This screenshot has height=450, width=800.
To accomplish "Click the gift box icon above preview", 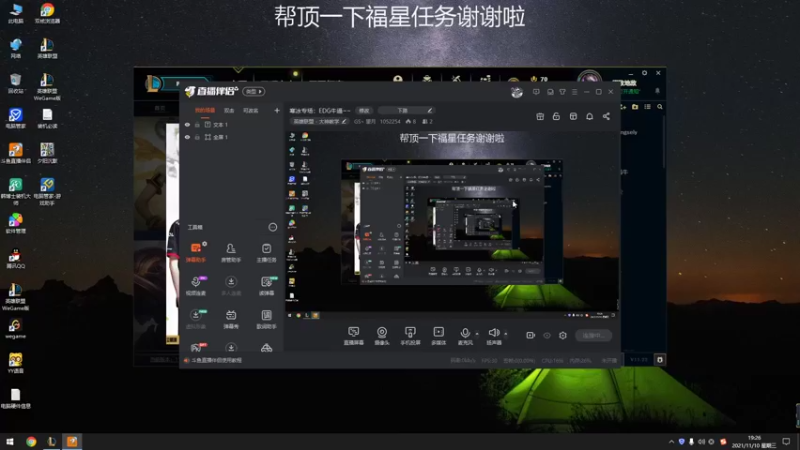I will (x=540, y=116).
